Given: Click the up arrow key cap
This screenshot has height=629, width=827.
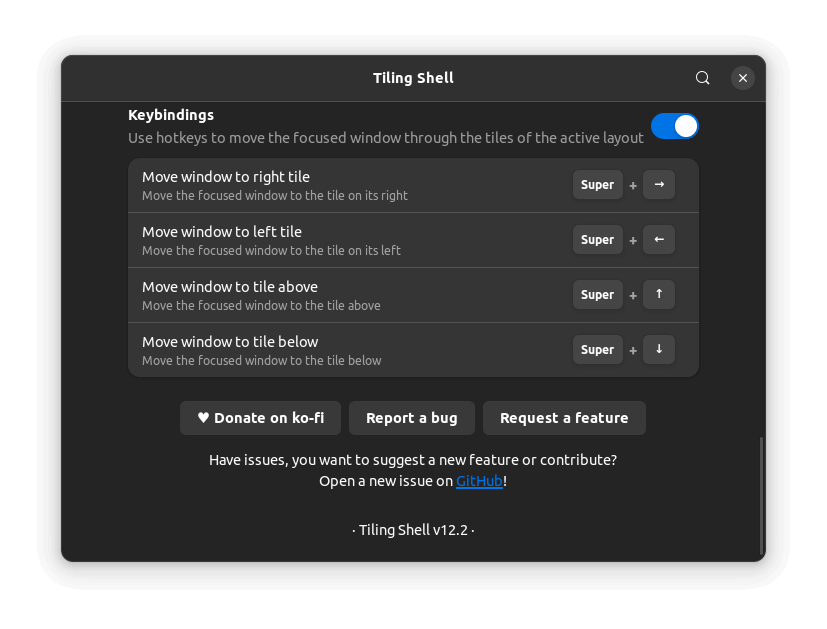Looking at the screenshot, I should pos(659,295).
